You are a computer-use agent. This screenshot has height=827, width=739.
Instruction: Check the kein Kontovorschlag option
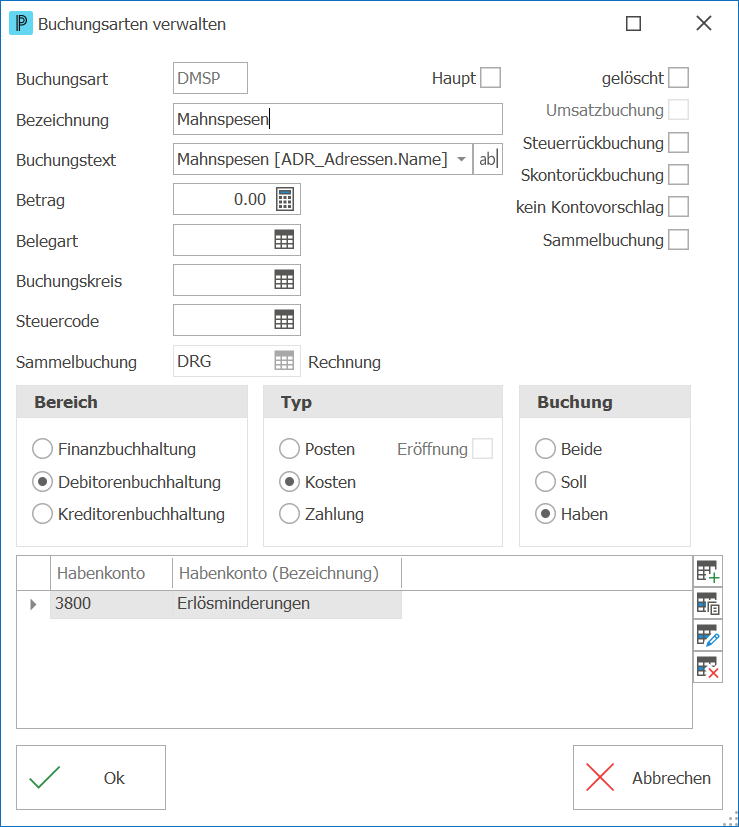click(678, 207)
